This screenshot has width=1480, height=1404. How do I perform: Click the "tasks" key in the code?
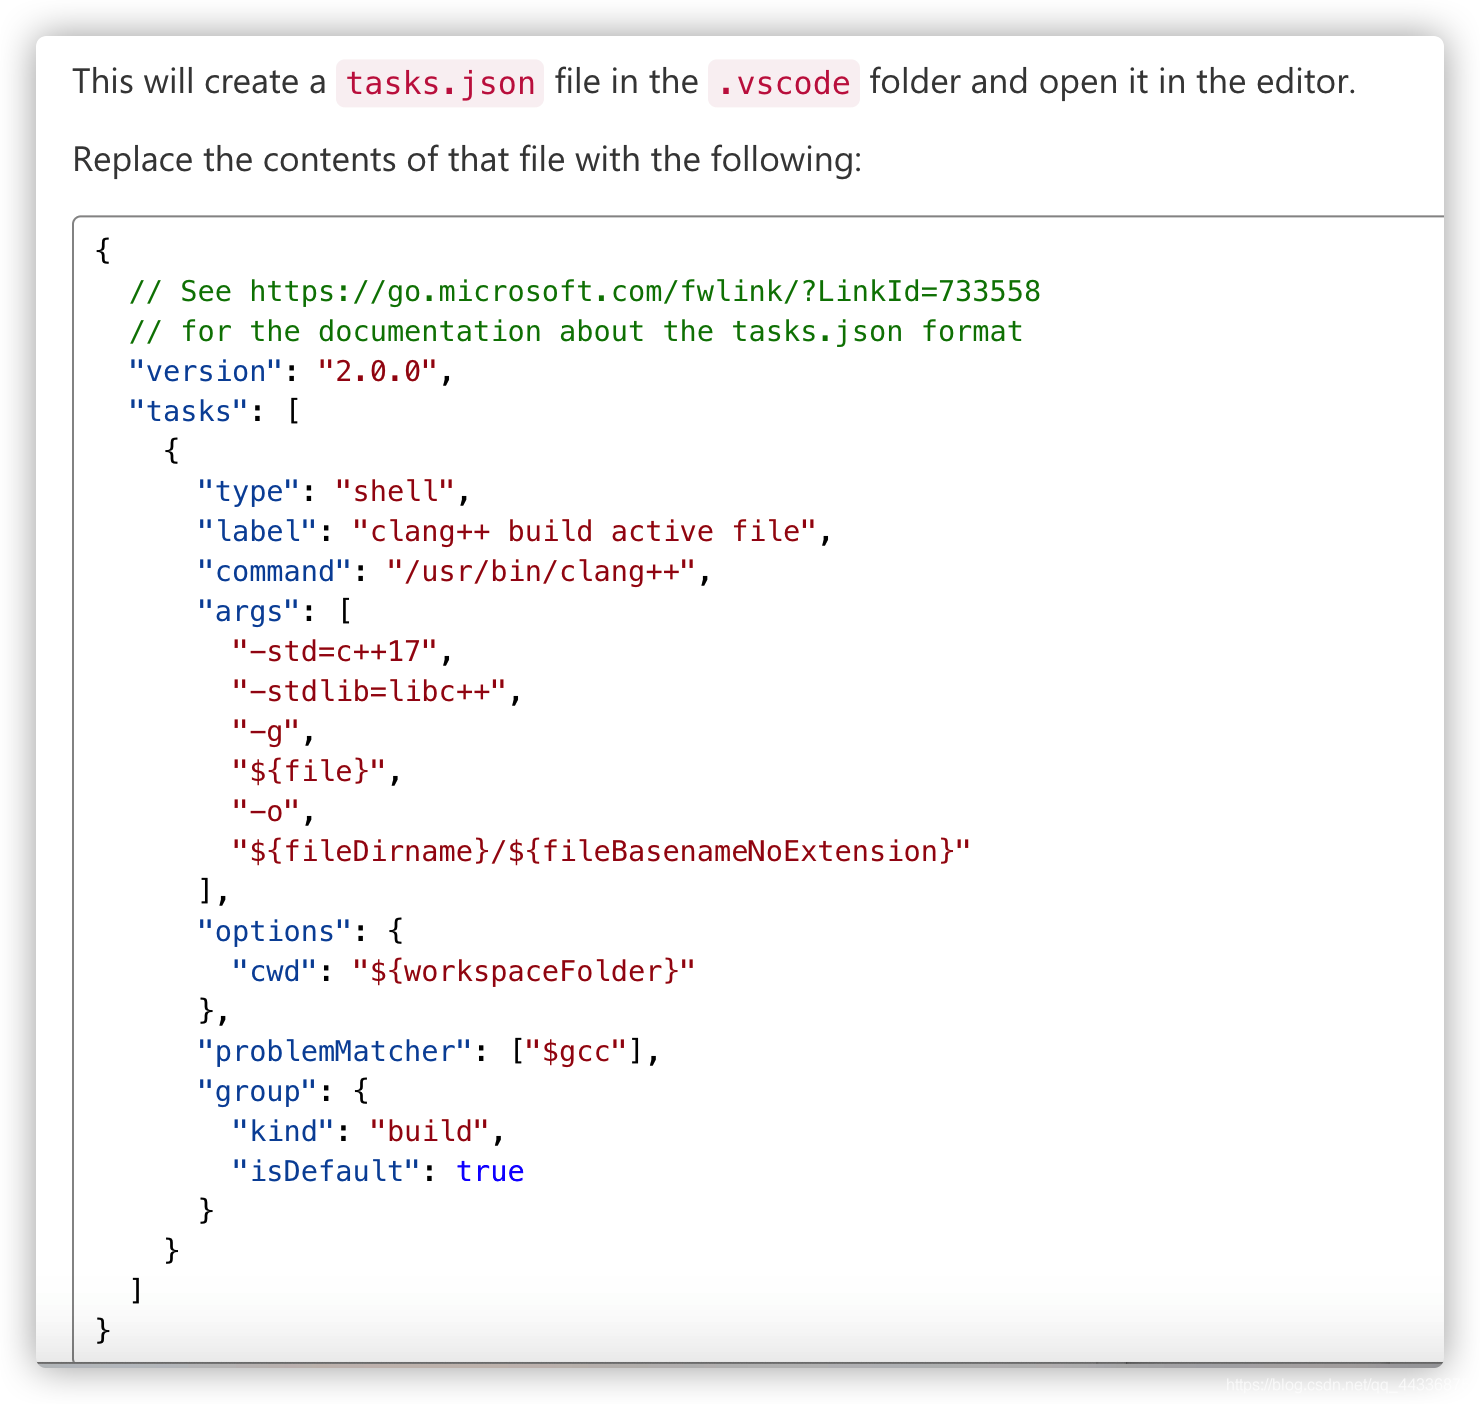[189, 411]
